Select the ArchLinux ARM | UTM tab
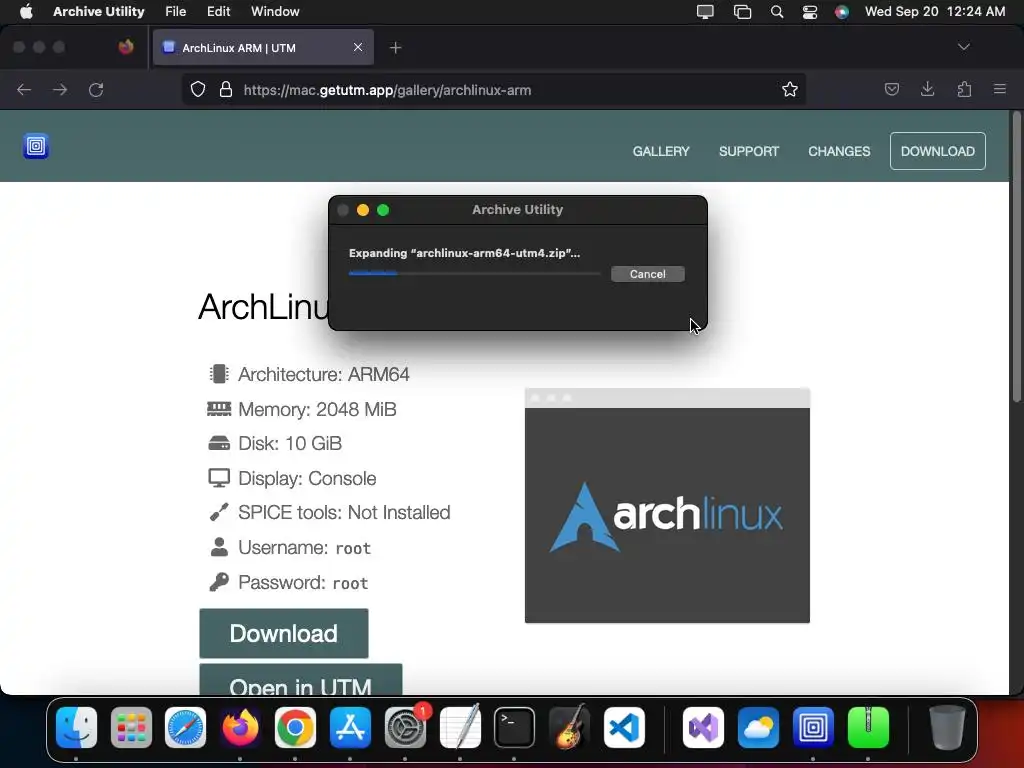This screenshot has height=768, width=1024. 263,48
